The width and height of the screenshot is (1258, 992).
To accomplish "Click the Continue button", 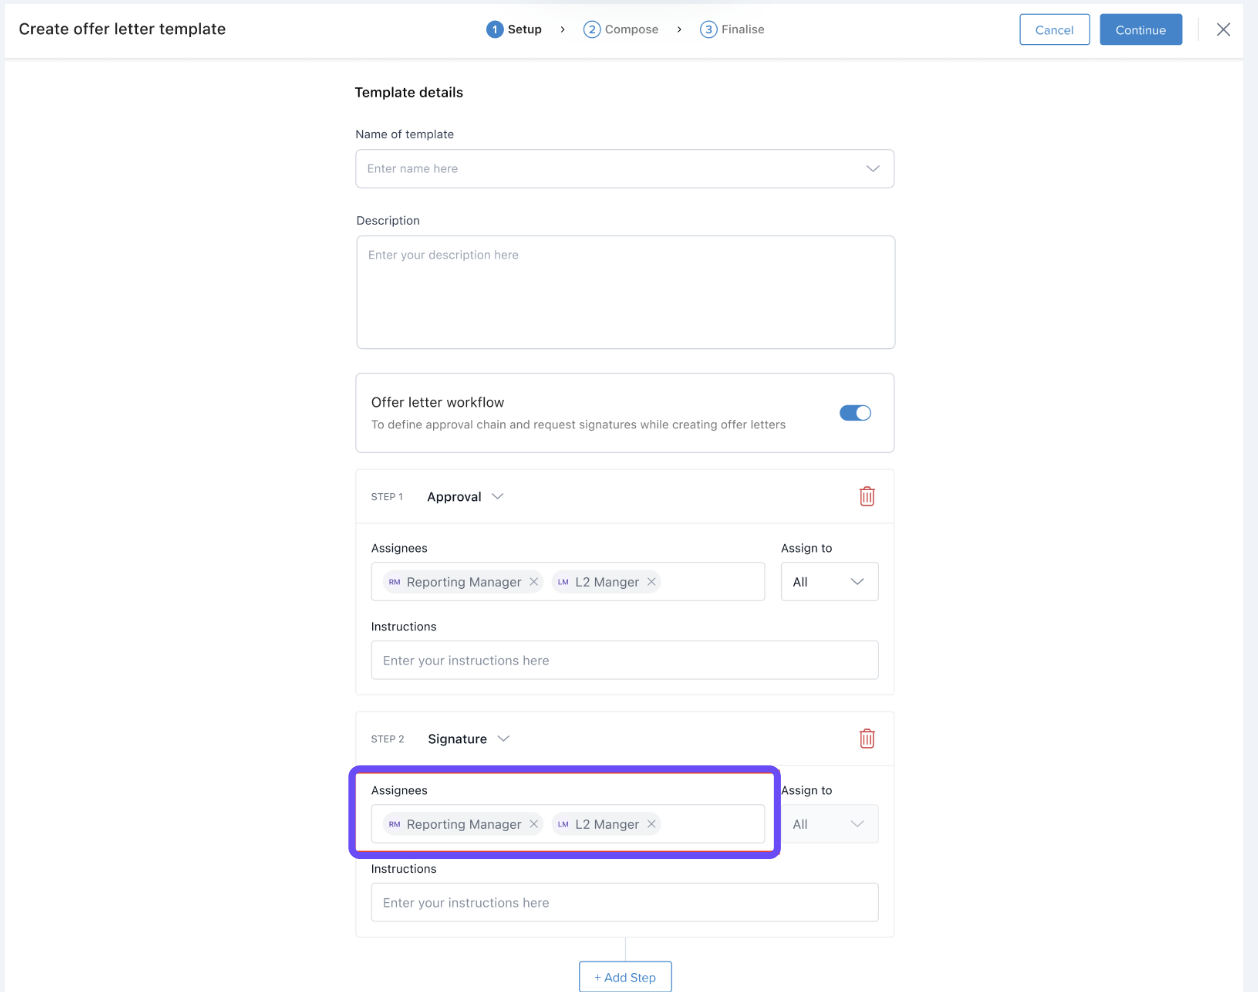I will tap(1140, 30).
